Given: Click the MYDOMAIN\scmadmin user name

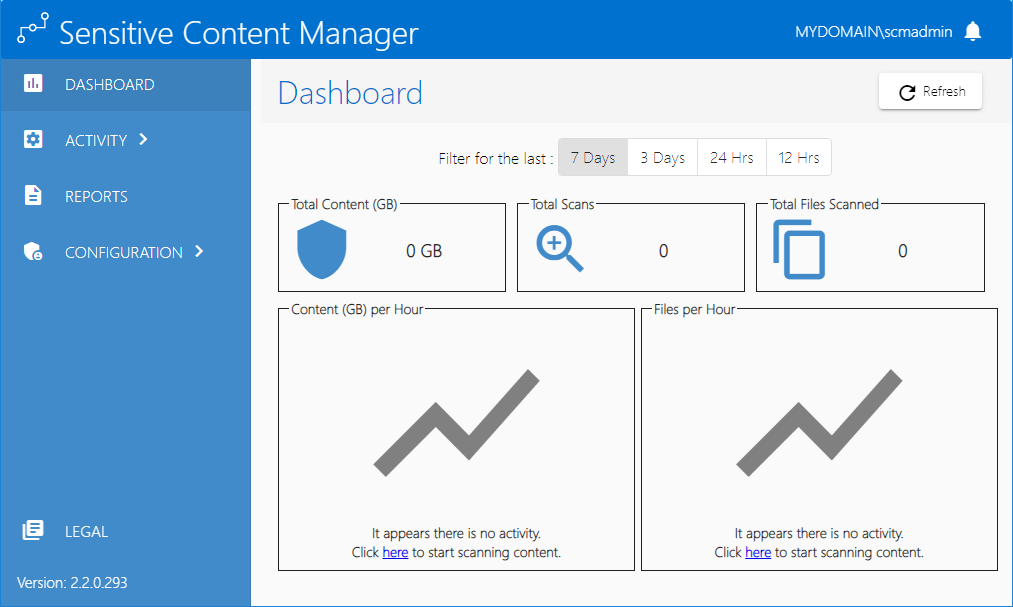Looking at the screenshot, I should [873, 32].
